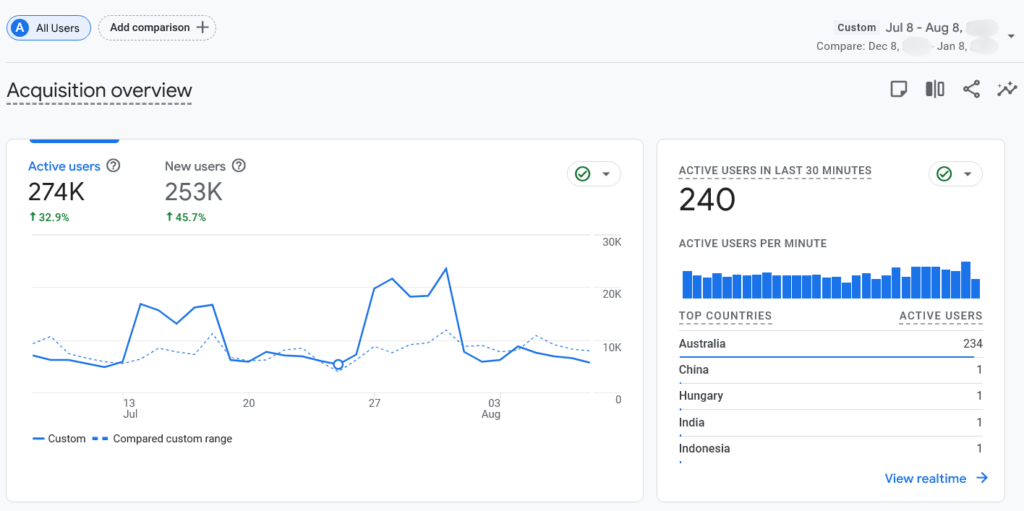Click help icon next to New users
The image size is (1024, 511).
point(239,166)
